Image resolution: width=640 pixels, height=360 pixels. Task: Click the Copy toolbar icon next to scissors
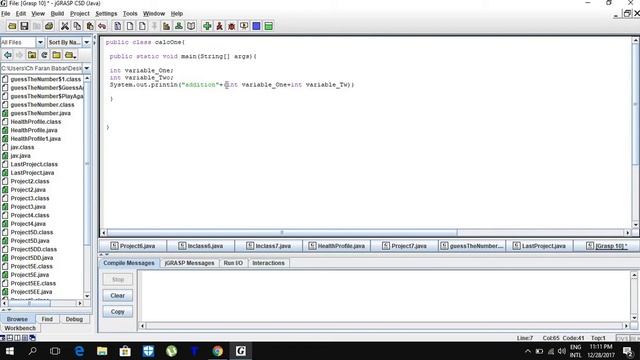coord(77,26)
